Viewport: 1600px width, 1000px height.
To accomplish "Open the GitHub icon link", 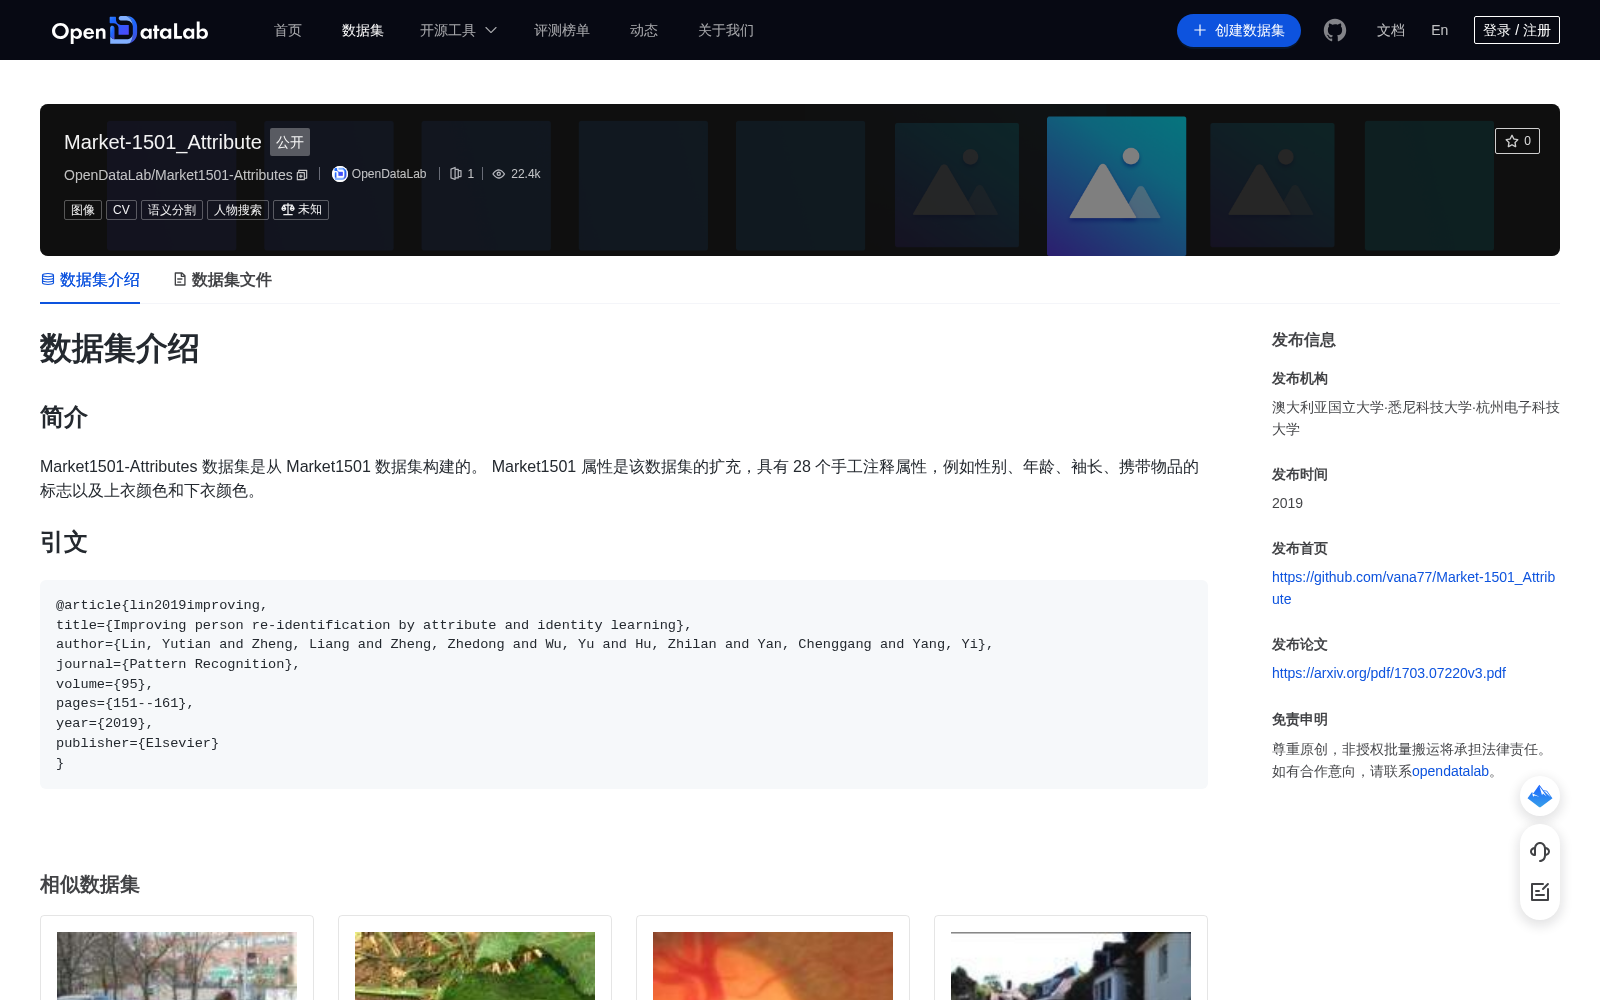I will [1334, 30].
